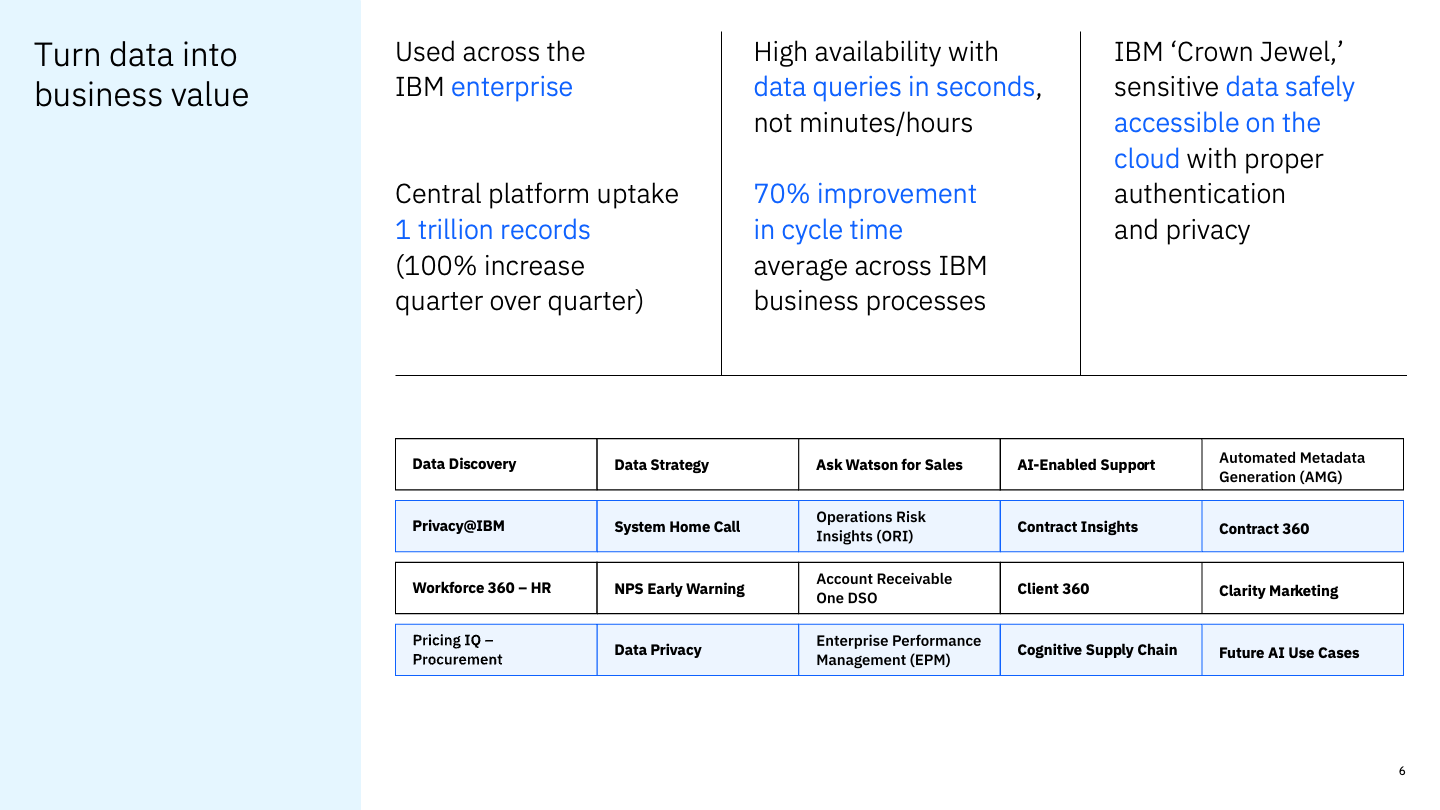Select 'Account Receivable One DSO' cell
The image size is (1440, 810).
click(x=899, y=588)
